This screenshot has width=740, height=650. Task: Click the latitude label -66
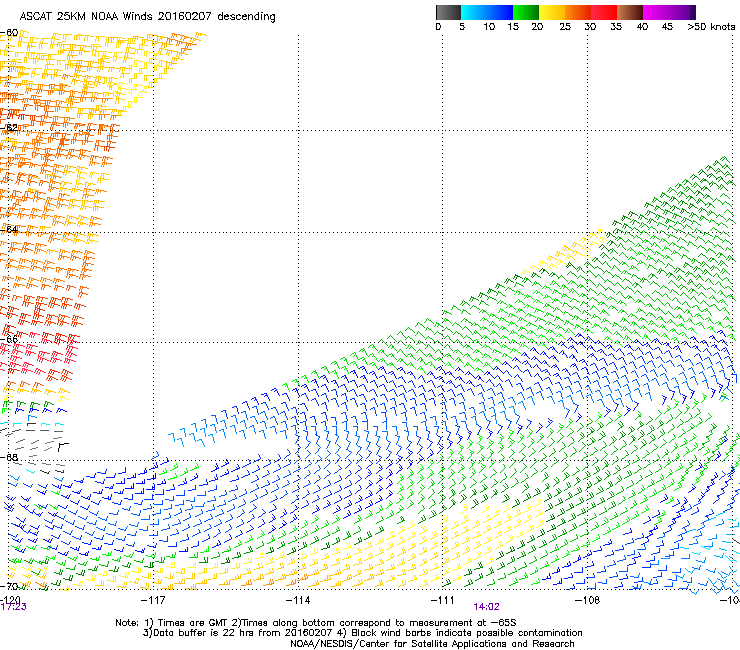(x=9, y=339)
